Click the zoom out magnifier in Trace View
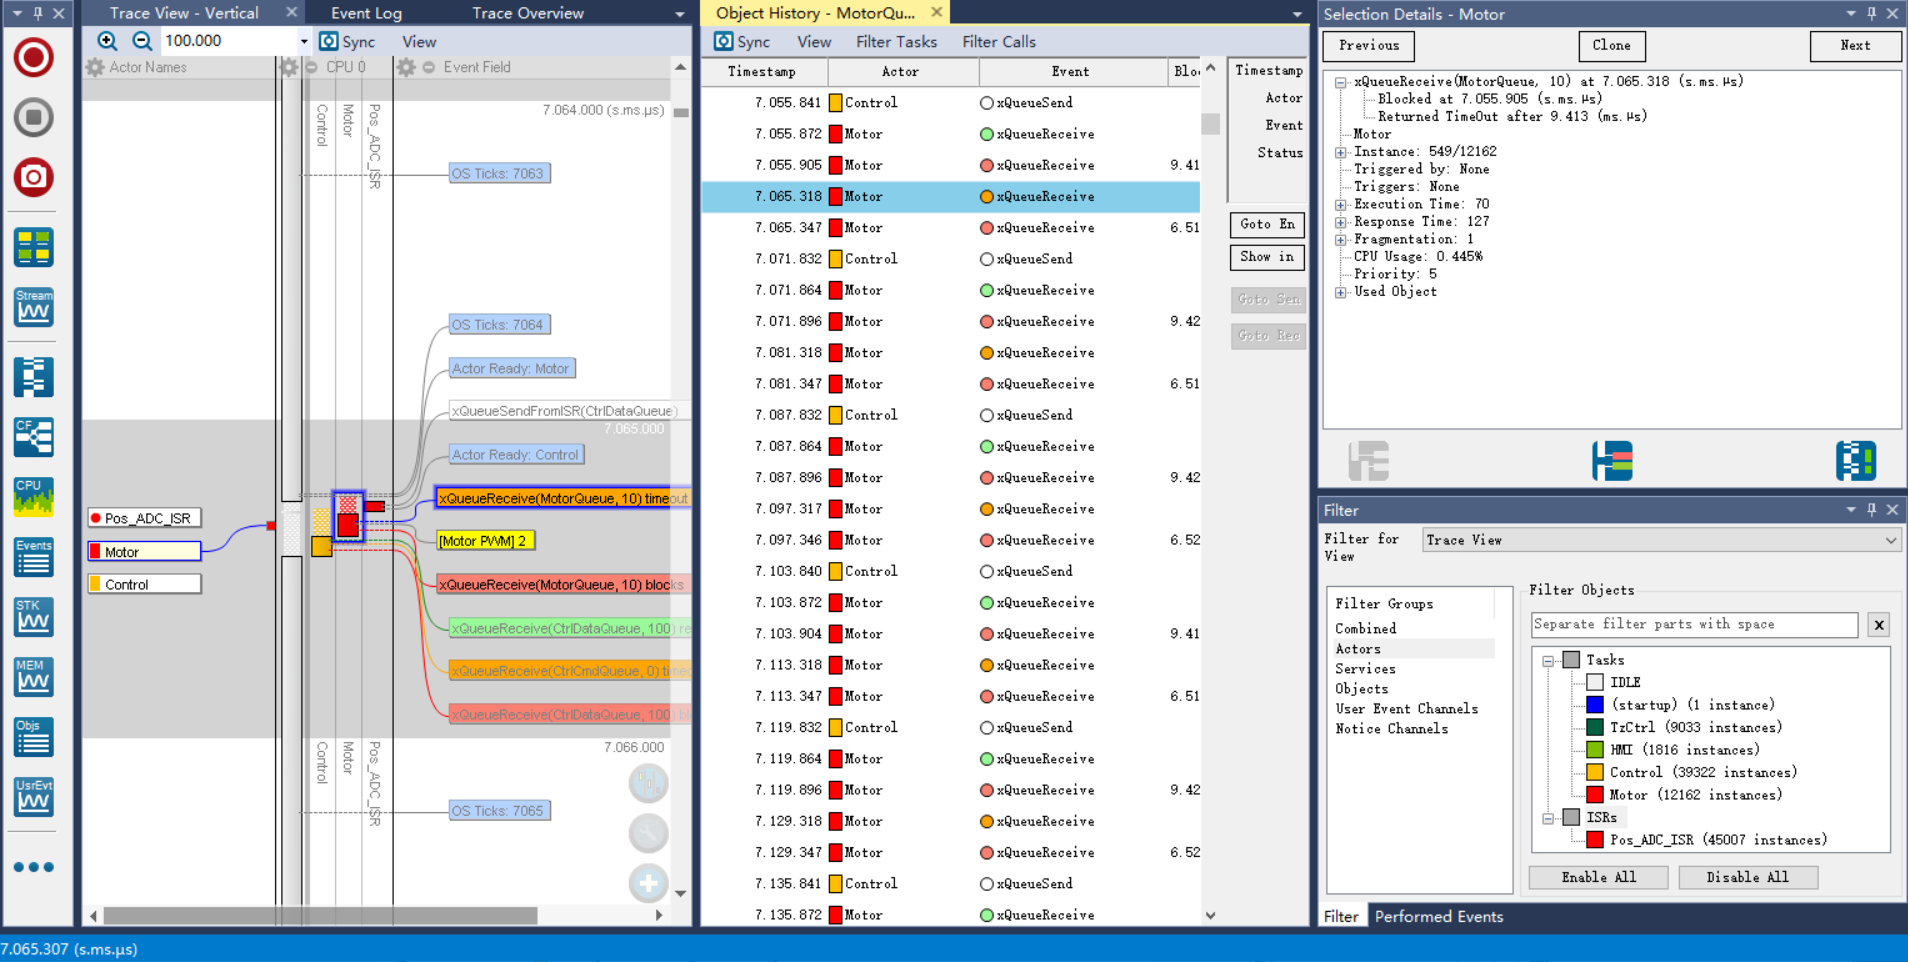Image resolution: width=1908 pixels, height=962 pixels. coord(142,41)
